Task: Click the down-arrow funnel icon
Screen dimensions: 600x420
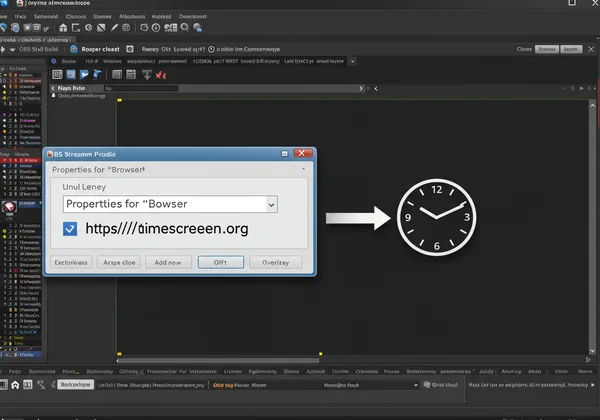Action: point(147,75)
